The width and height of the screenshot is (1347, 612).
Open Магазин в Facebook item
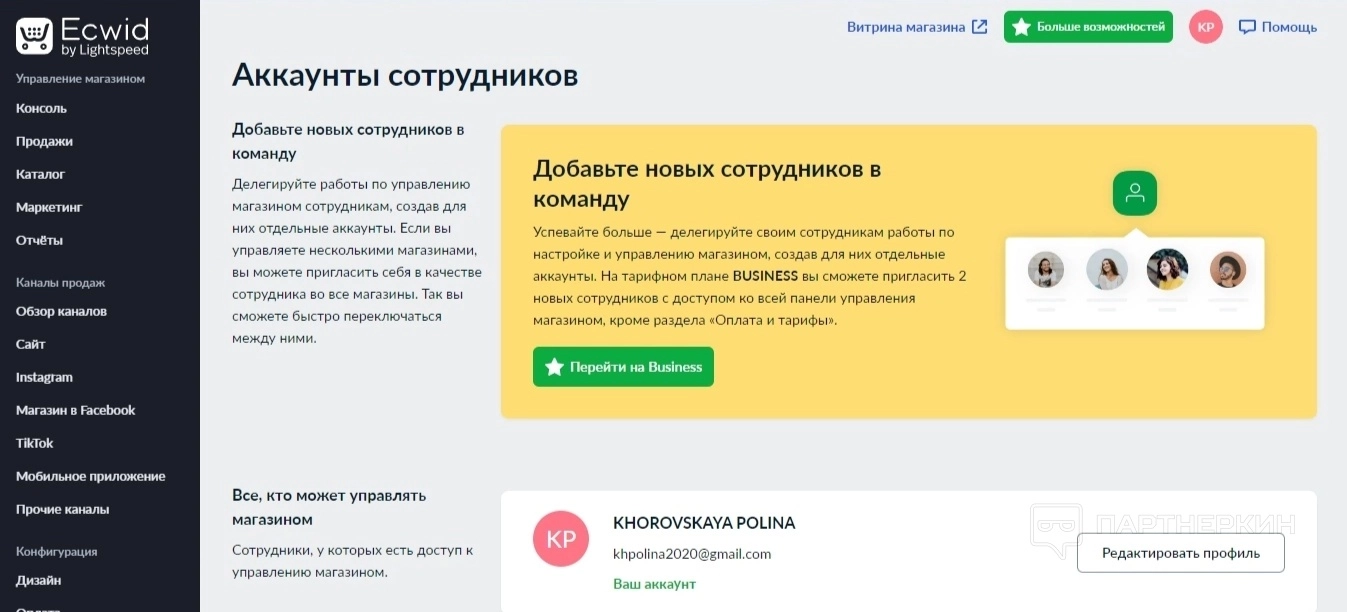(75, 410)
